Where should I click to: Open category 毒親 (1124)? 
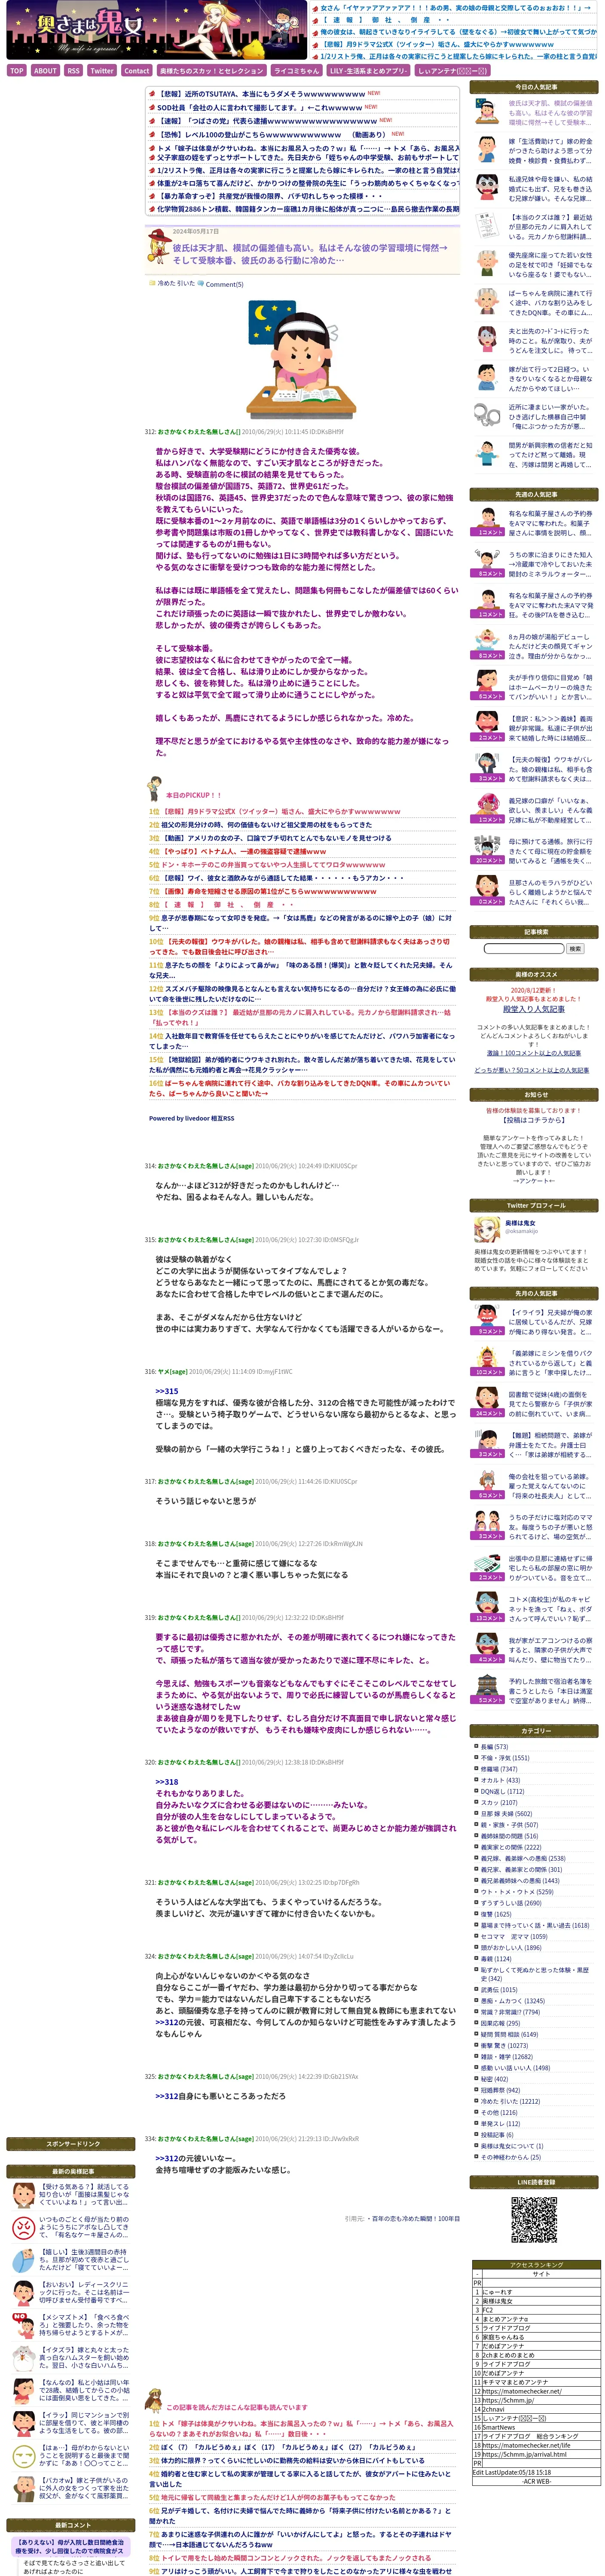[x=496, y=1959]
